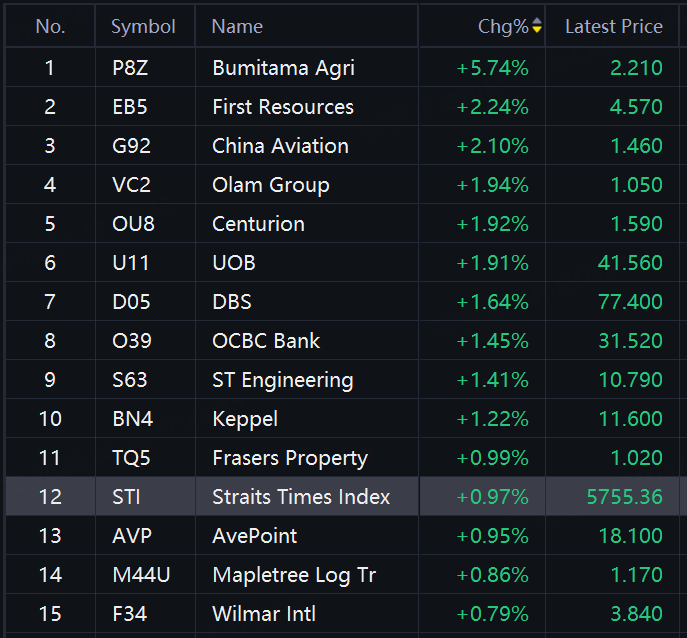Click the +1.64% change value
The height and width of the screenshot is (638, 687).
[492, 302]
